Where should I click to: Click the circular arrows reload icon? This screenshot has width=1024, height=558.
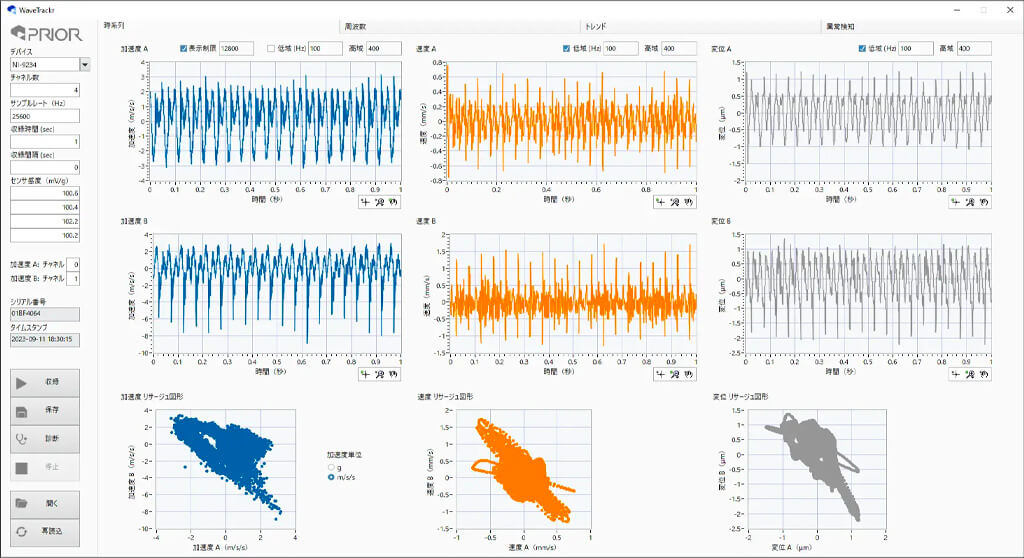pyautogui.click(x=44, y=532)
